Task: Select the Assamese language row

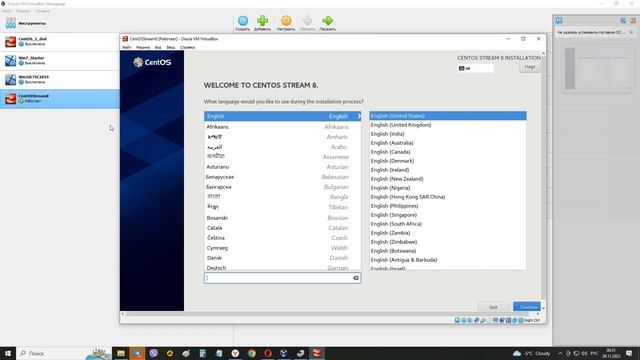Action: coord(282,157)
